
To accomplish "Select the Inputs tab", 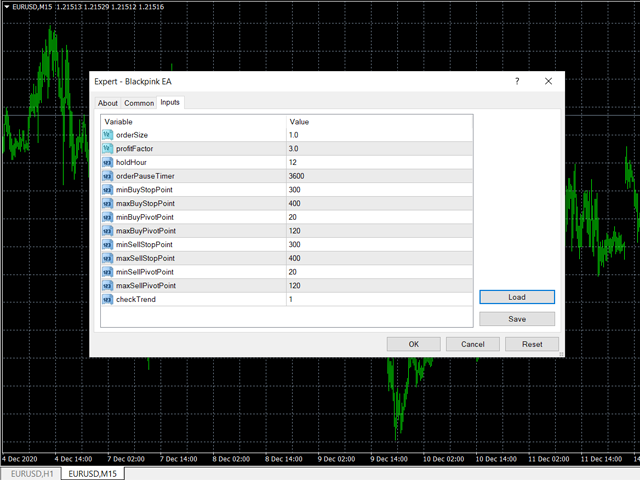I will 170,102.
